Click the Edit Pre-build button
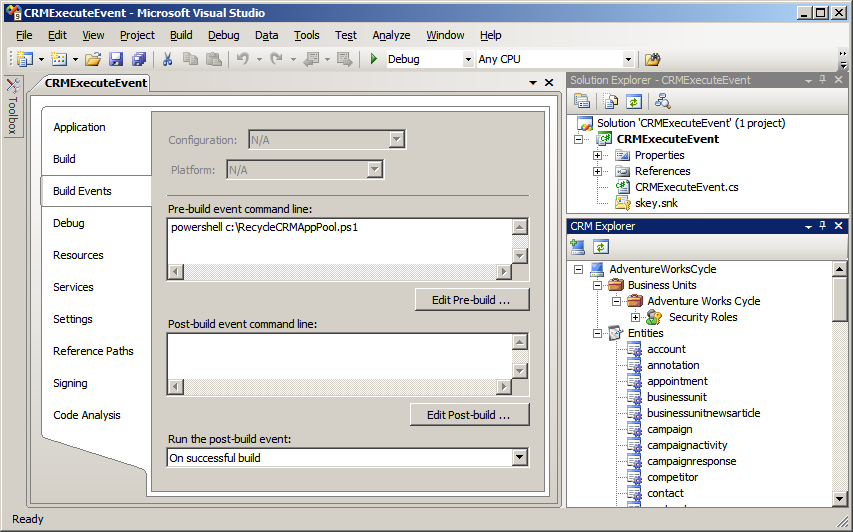The width and height of the screenshot is (853, 532). pos(472,300)
